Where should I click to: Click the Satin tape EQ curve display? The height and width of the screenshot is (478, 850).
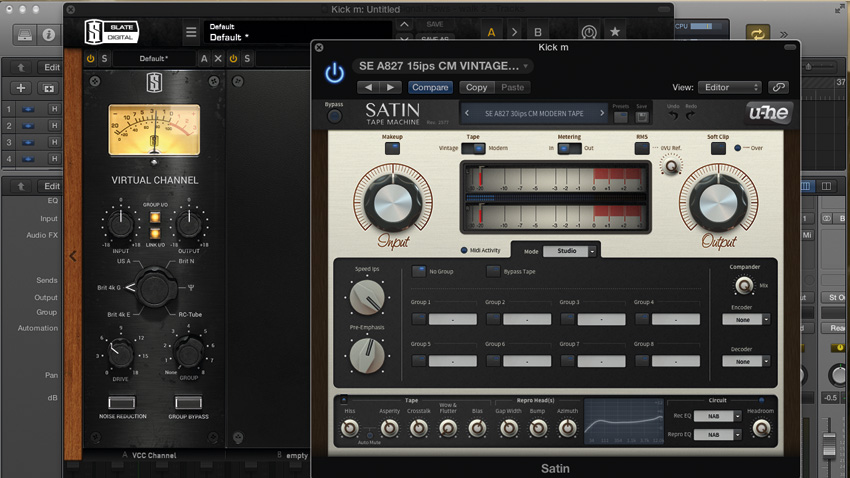623,422
